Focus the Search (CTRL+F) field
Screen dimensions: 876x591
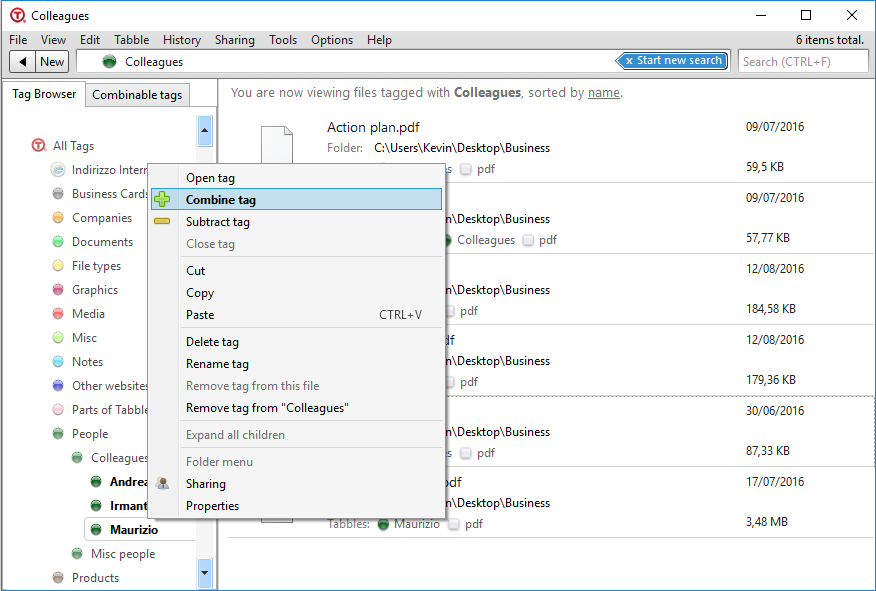pyautogui.click(x=803, y=61)
